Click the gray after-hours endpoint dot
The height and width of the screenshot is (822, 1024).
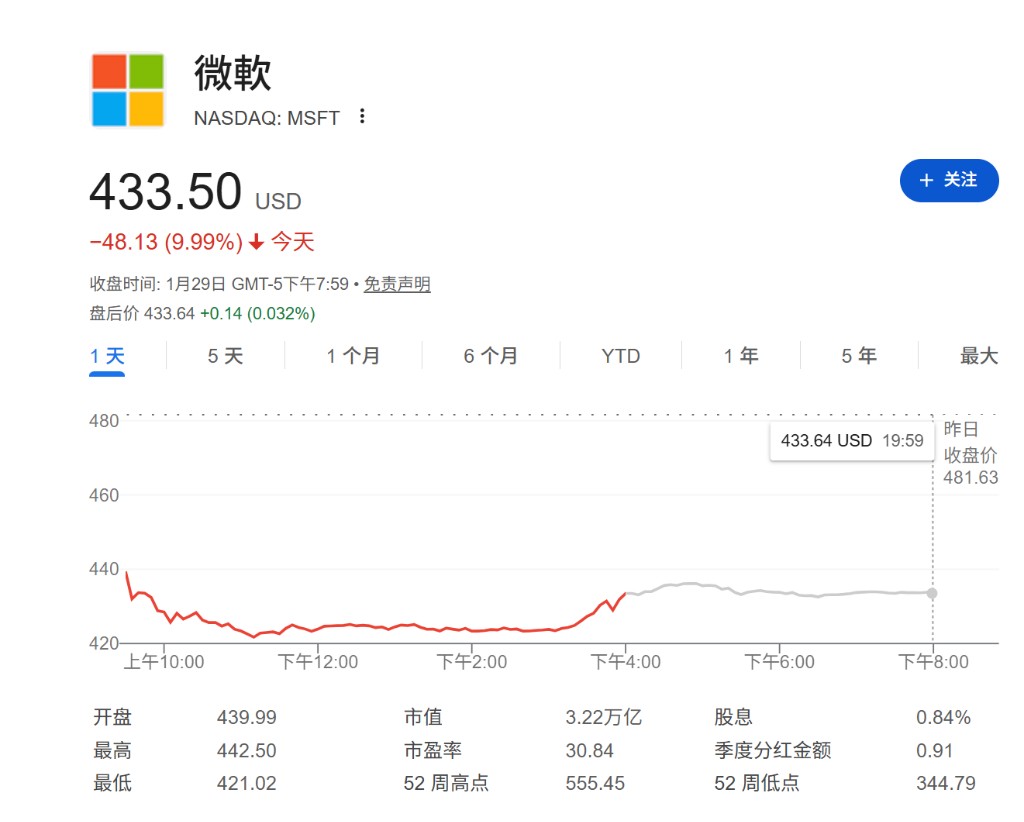point(932,593)
